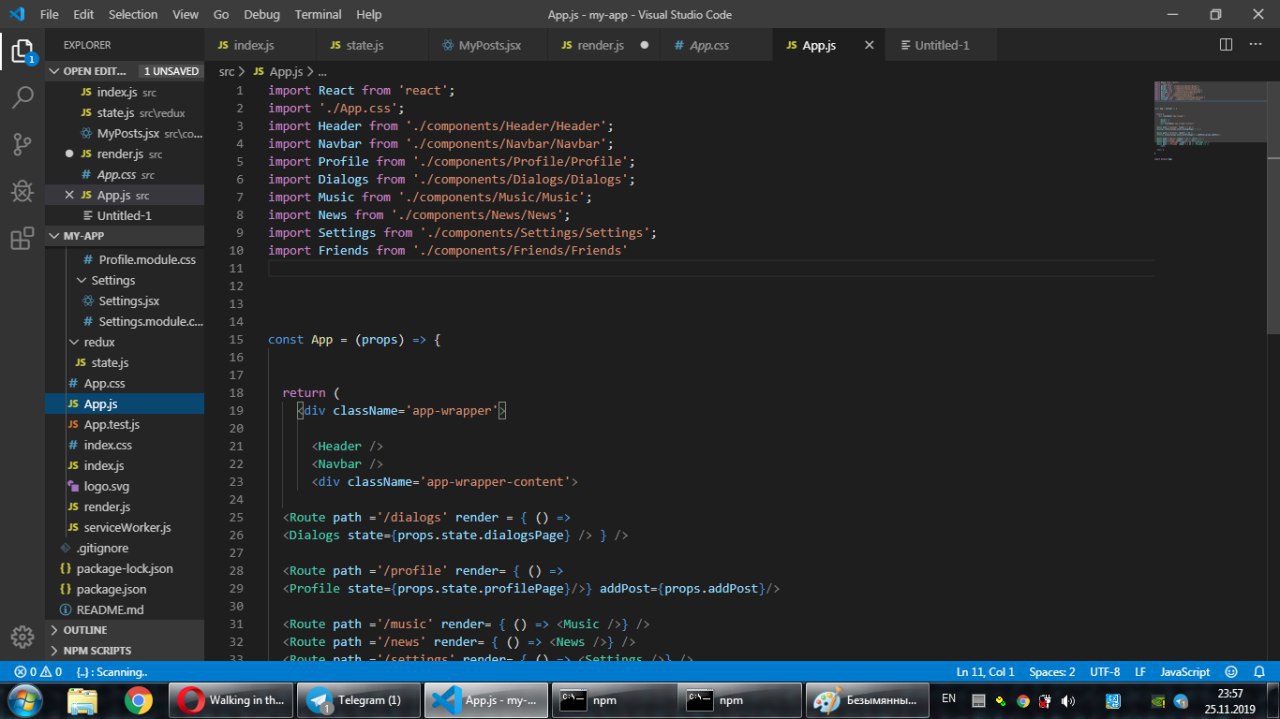Close the App.js editor tab

[869, 46]
